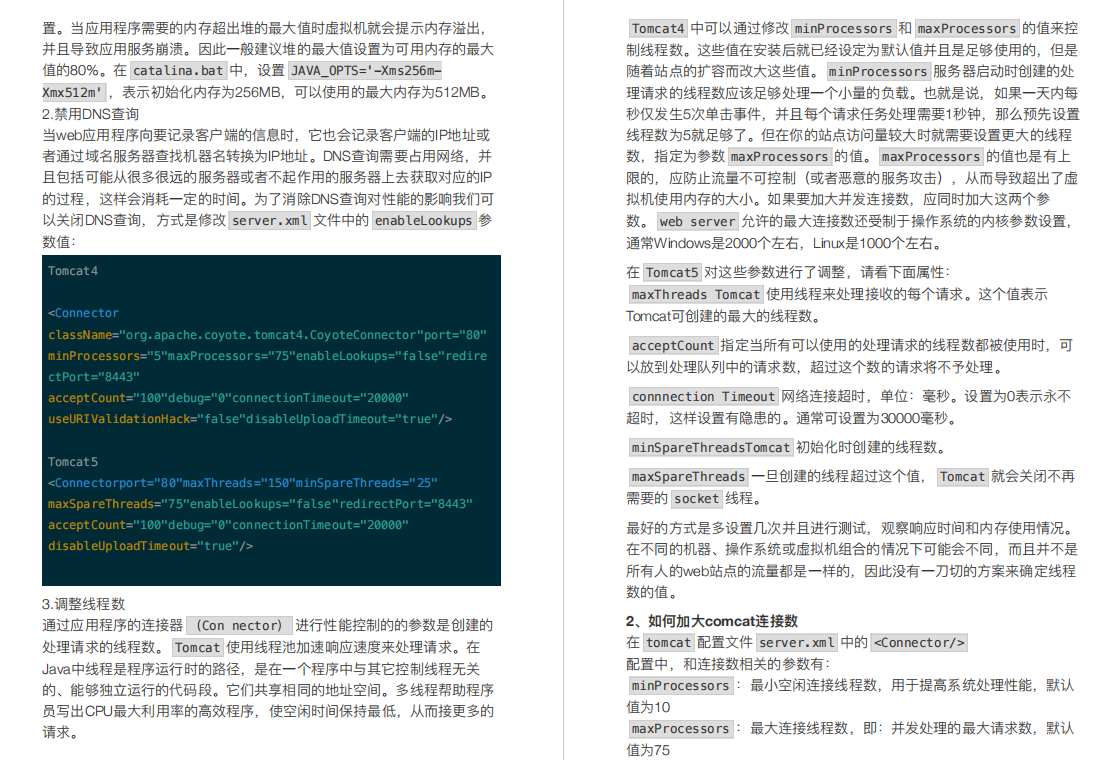Click the heading "2.禁用DNS查询"
1104x760 pixels.
pyautogui.click(x=90, y=114)
